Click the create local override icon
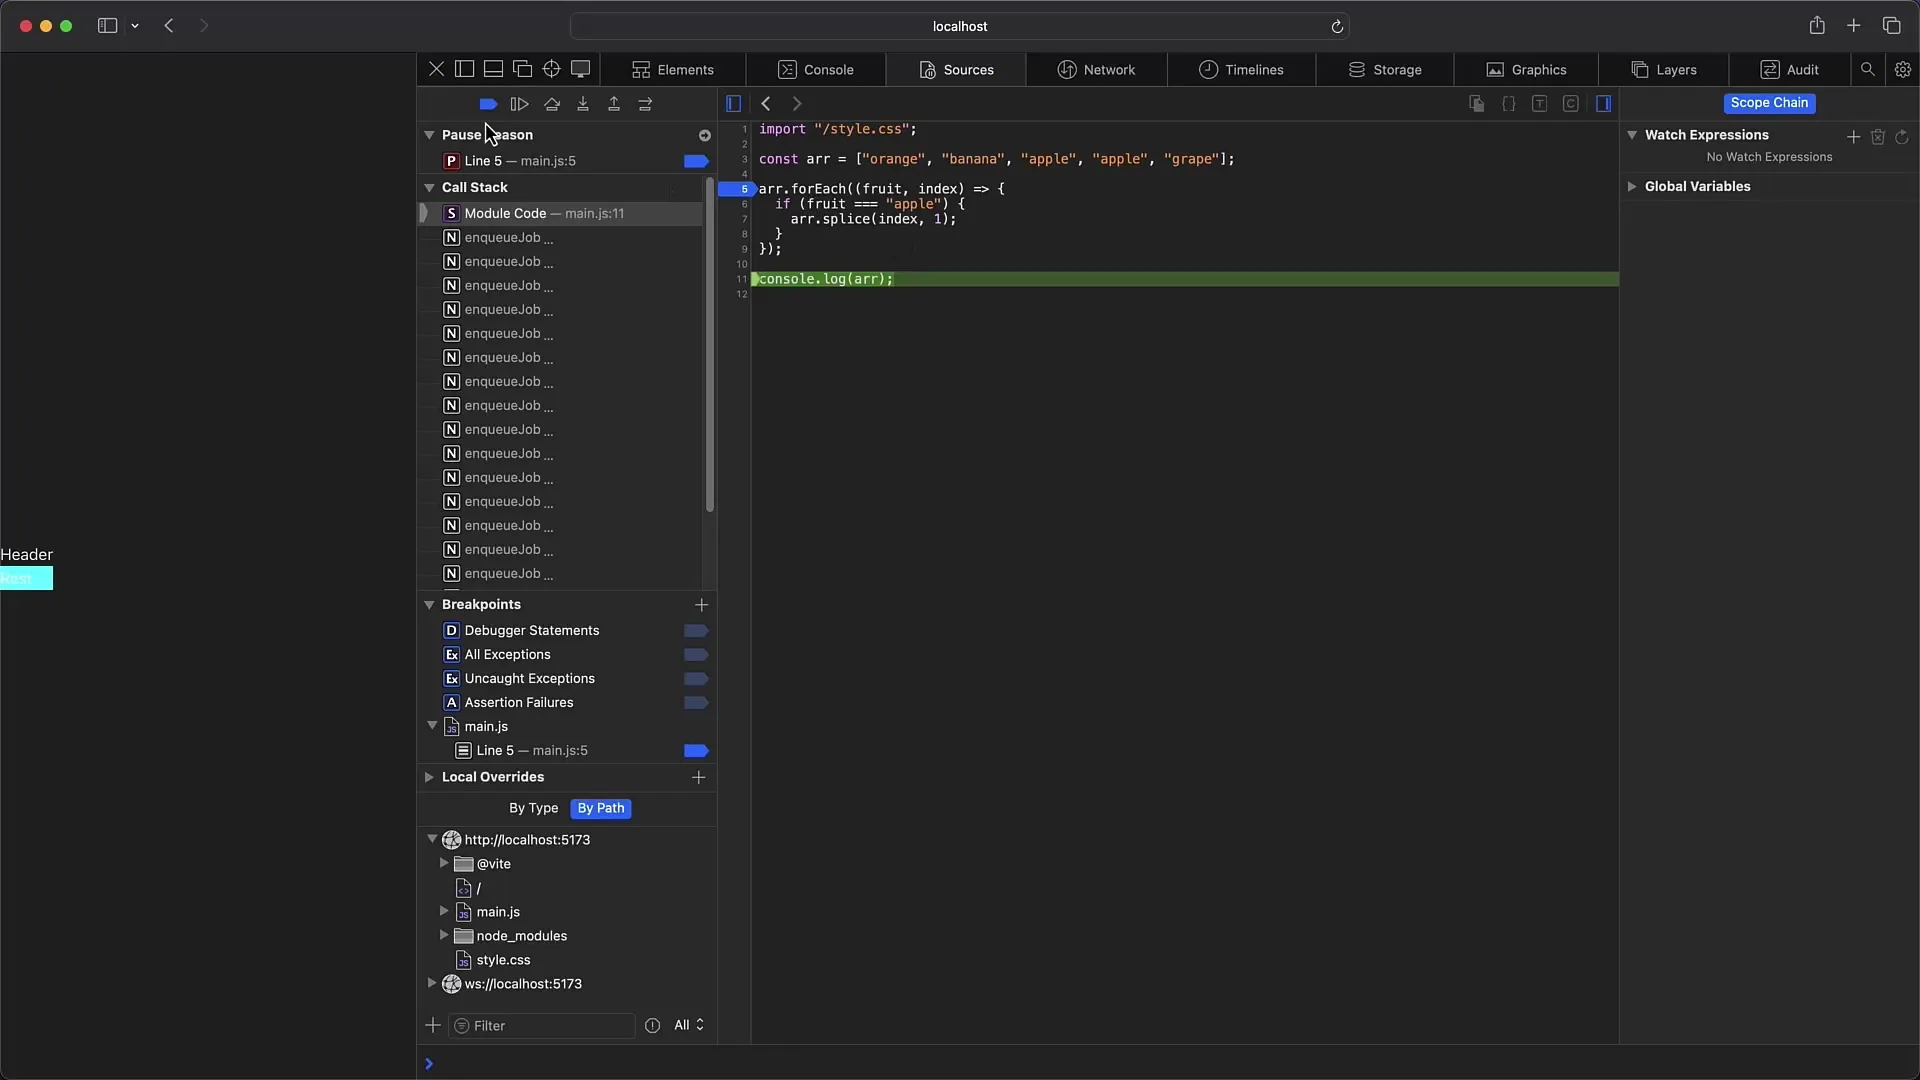This screenshot has height=1080, width=1920. click(x=1476, y=103)
